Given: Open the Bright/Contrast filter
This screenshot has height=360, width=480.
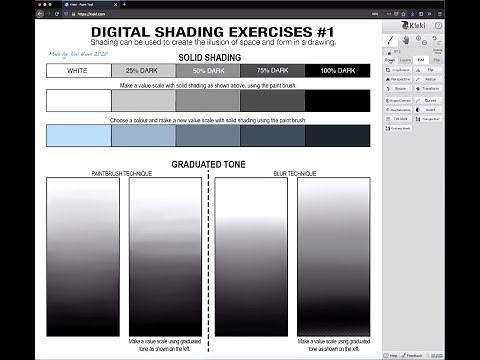Looking at the screenshot, I should tap(398, 100).
